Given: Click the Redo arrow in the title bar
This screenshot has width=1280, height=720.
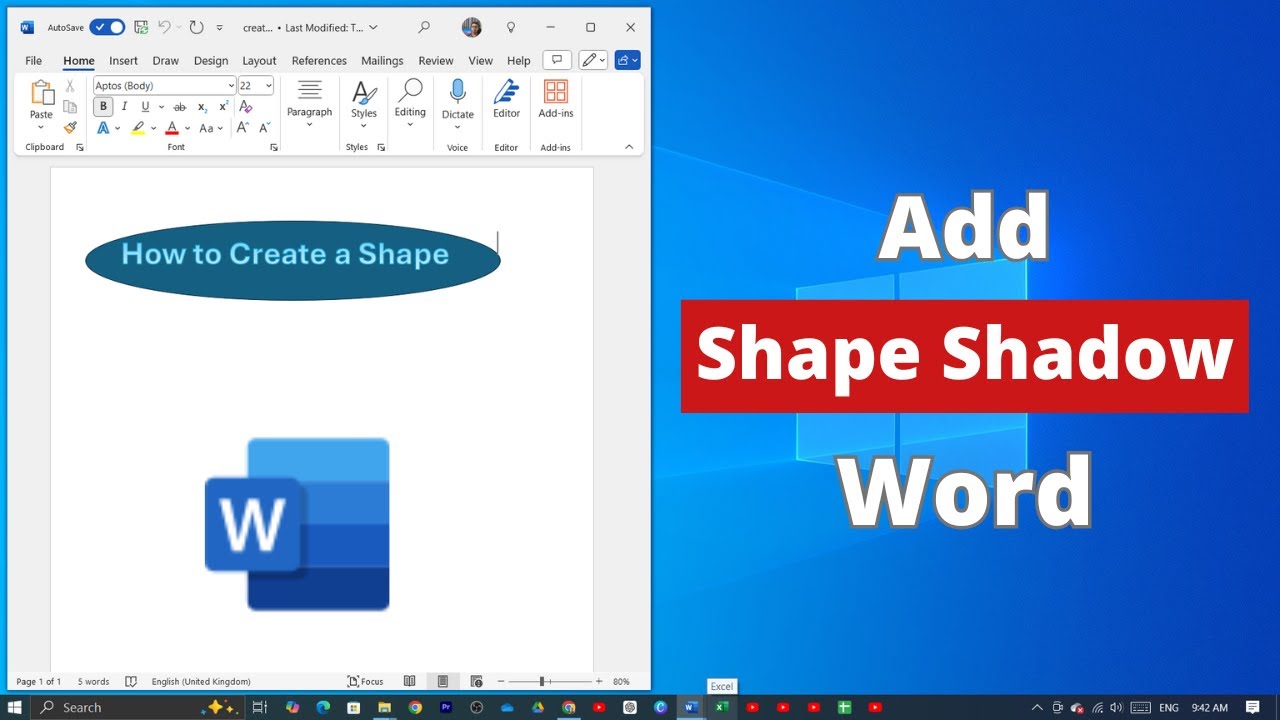Looking at the screenshot, I should coord(196,27).
